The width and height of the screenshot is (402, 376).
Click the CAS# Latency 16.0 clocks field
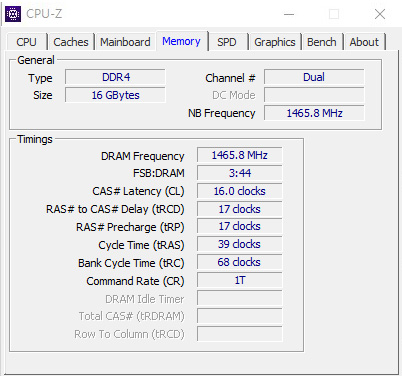239,191
